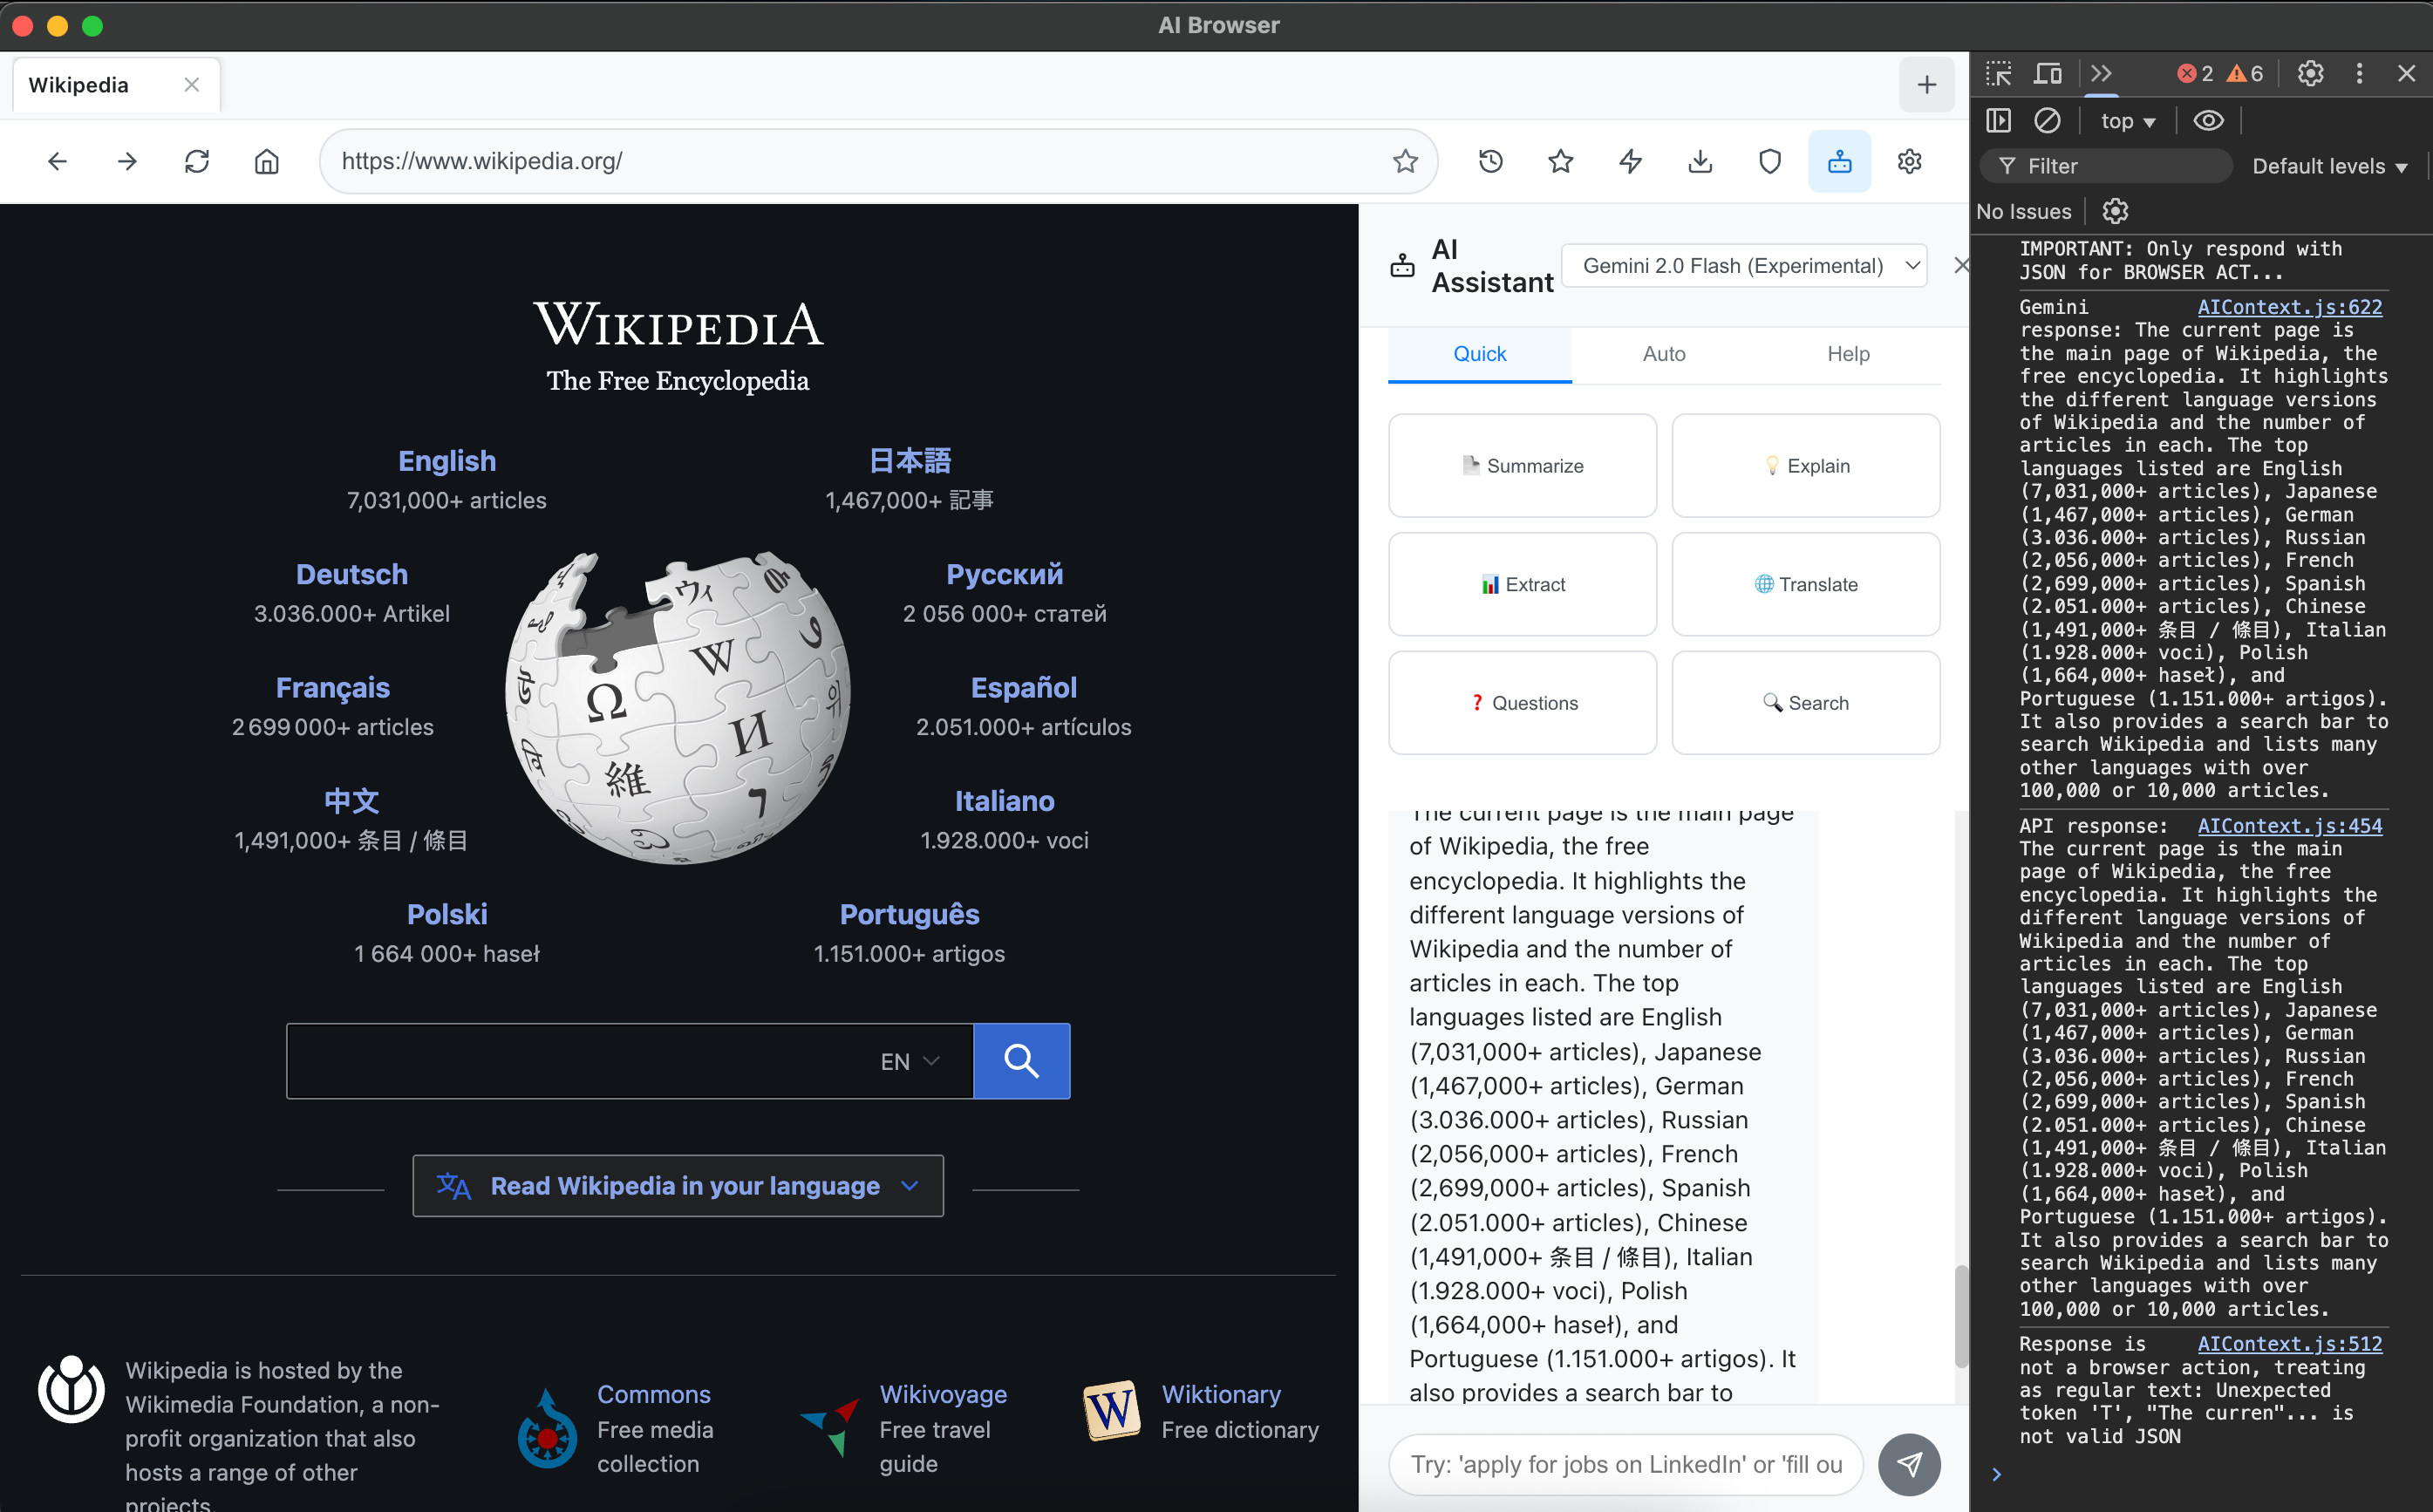Toggle the AI assistant robot icon
The height and width of the screenshot is (1512, 2433).
1839,161
